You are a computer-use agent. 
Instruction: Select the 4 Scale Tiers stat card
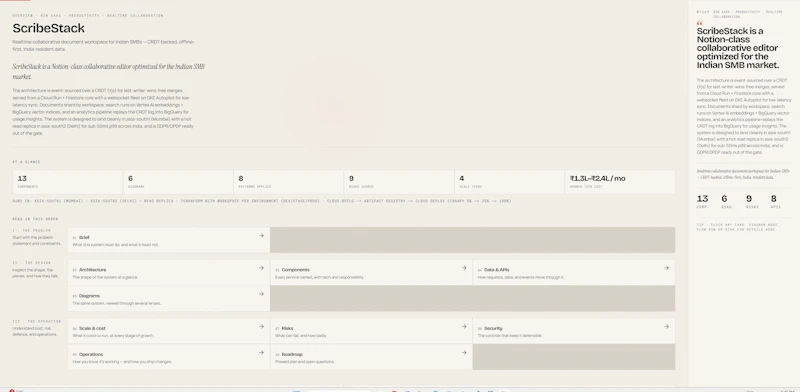pos(510,182)
